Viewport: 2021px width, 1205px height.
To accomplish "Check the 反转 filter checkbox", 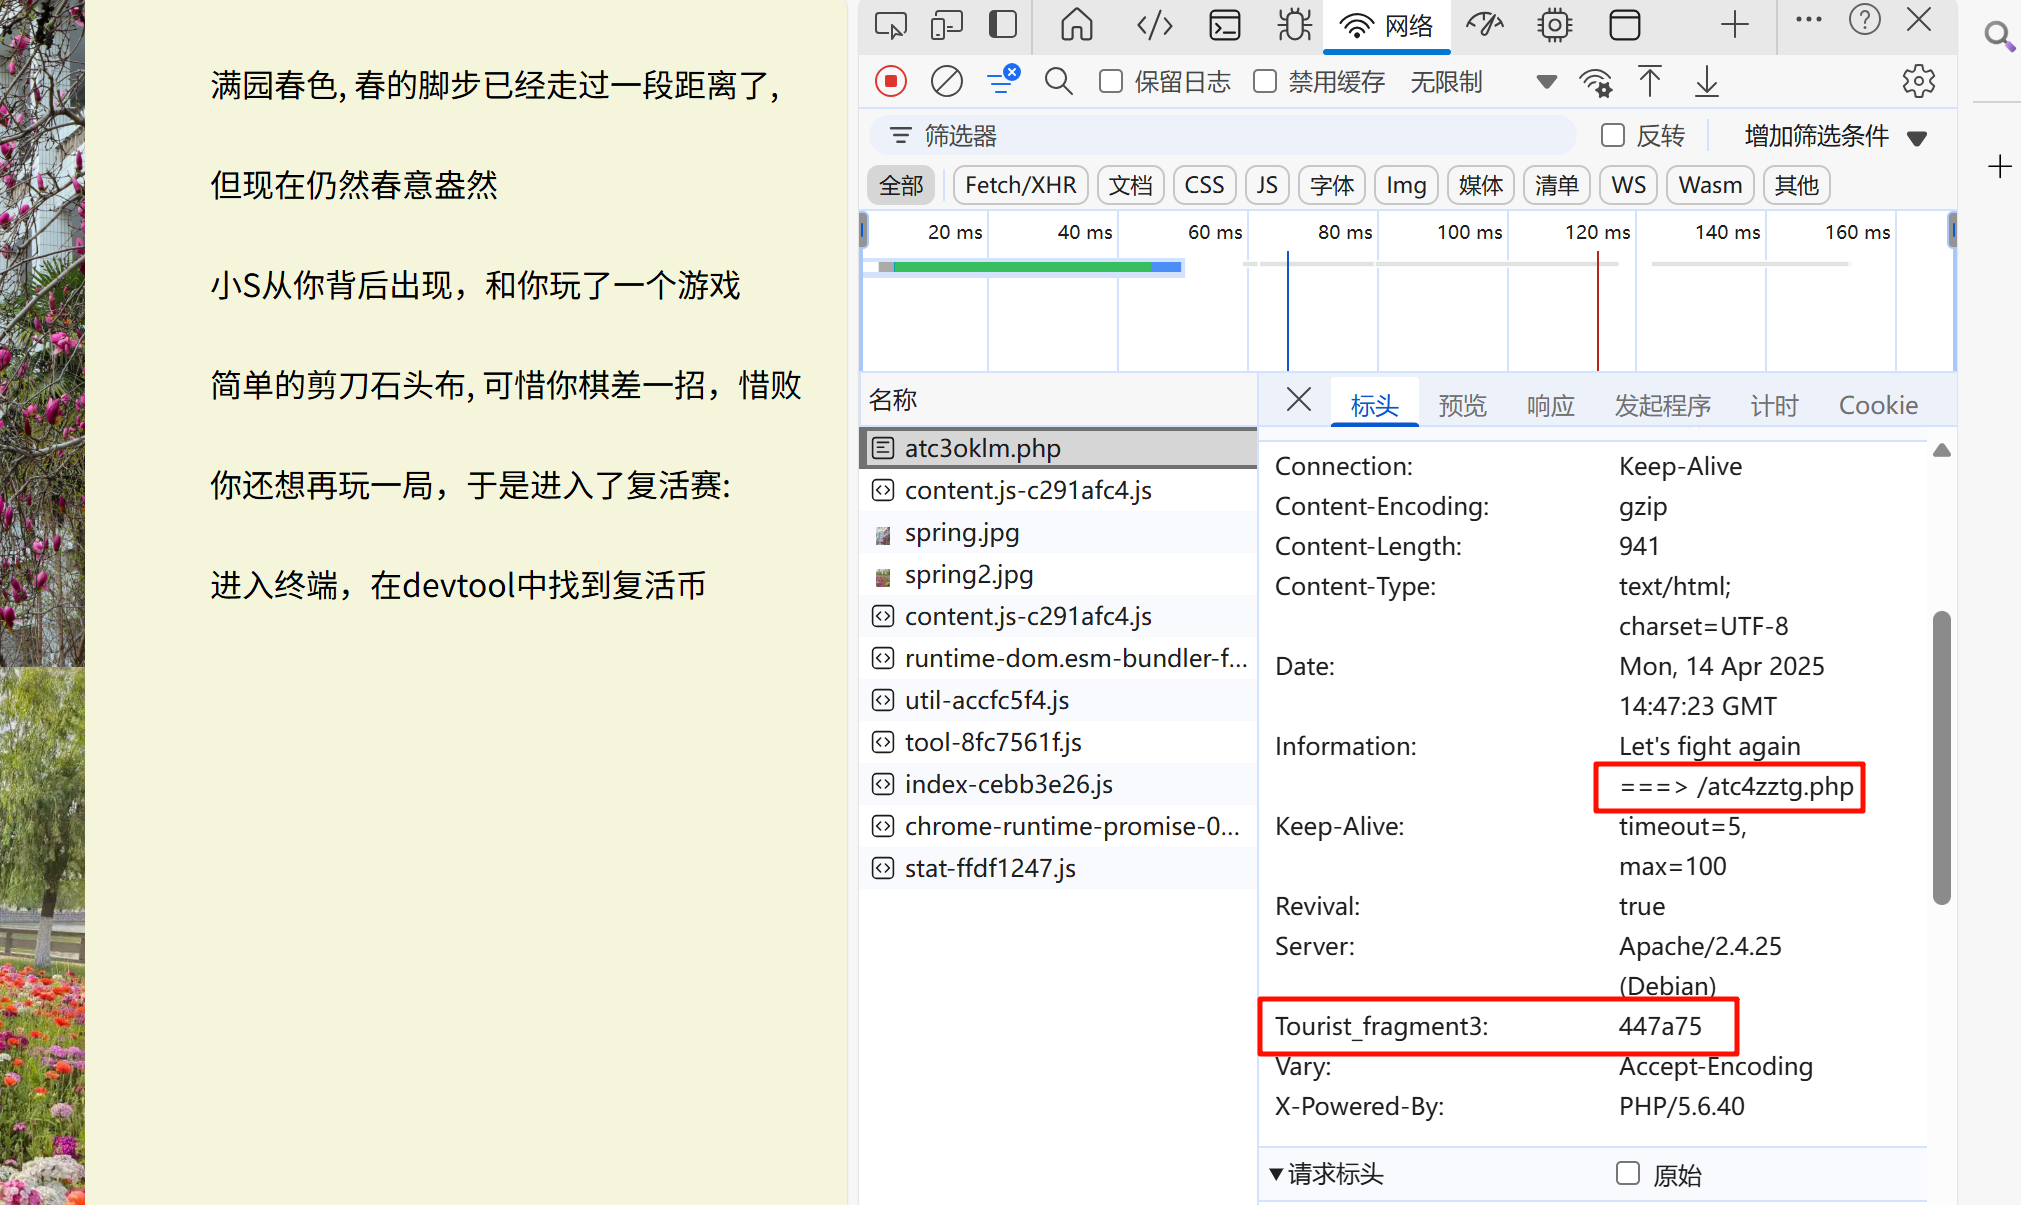I will click(x=1612, y=135).
